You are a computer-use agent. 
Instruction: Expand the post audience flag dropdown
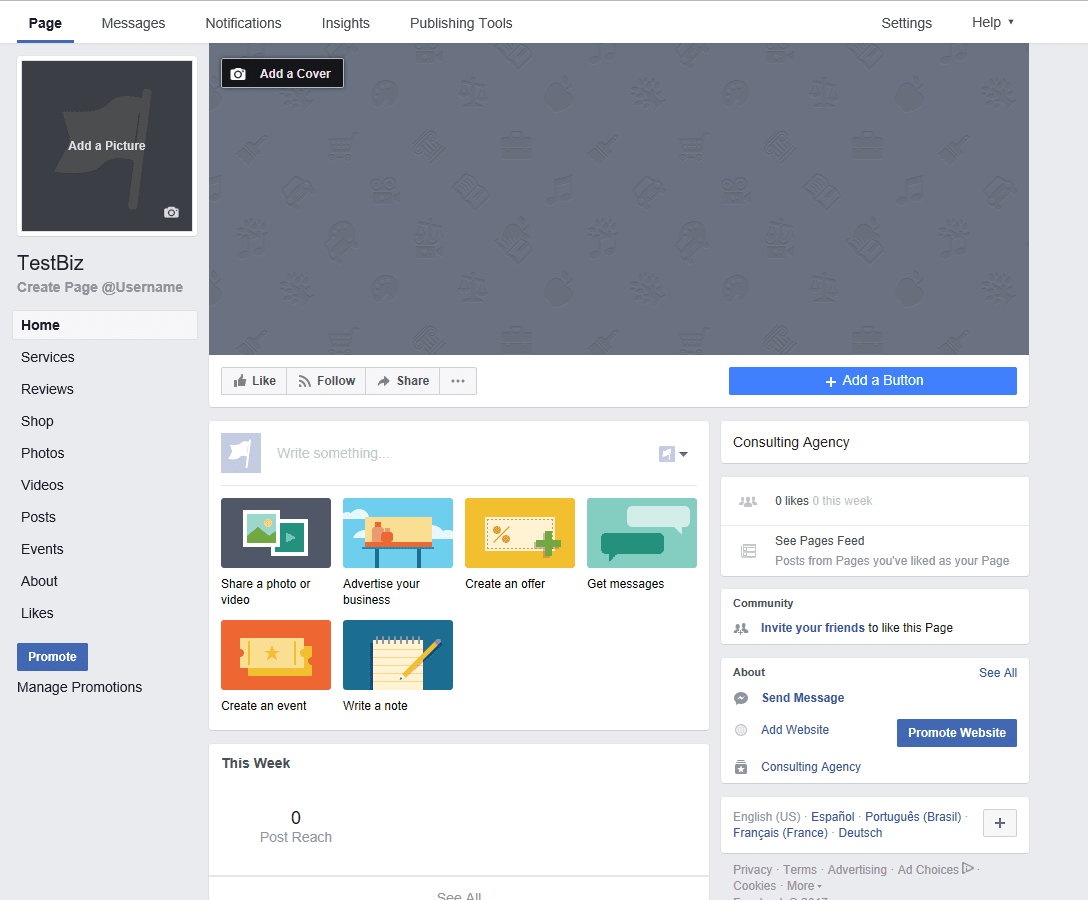(673, 454)
